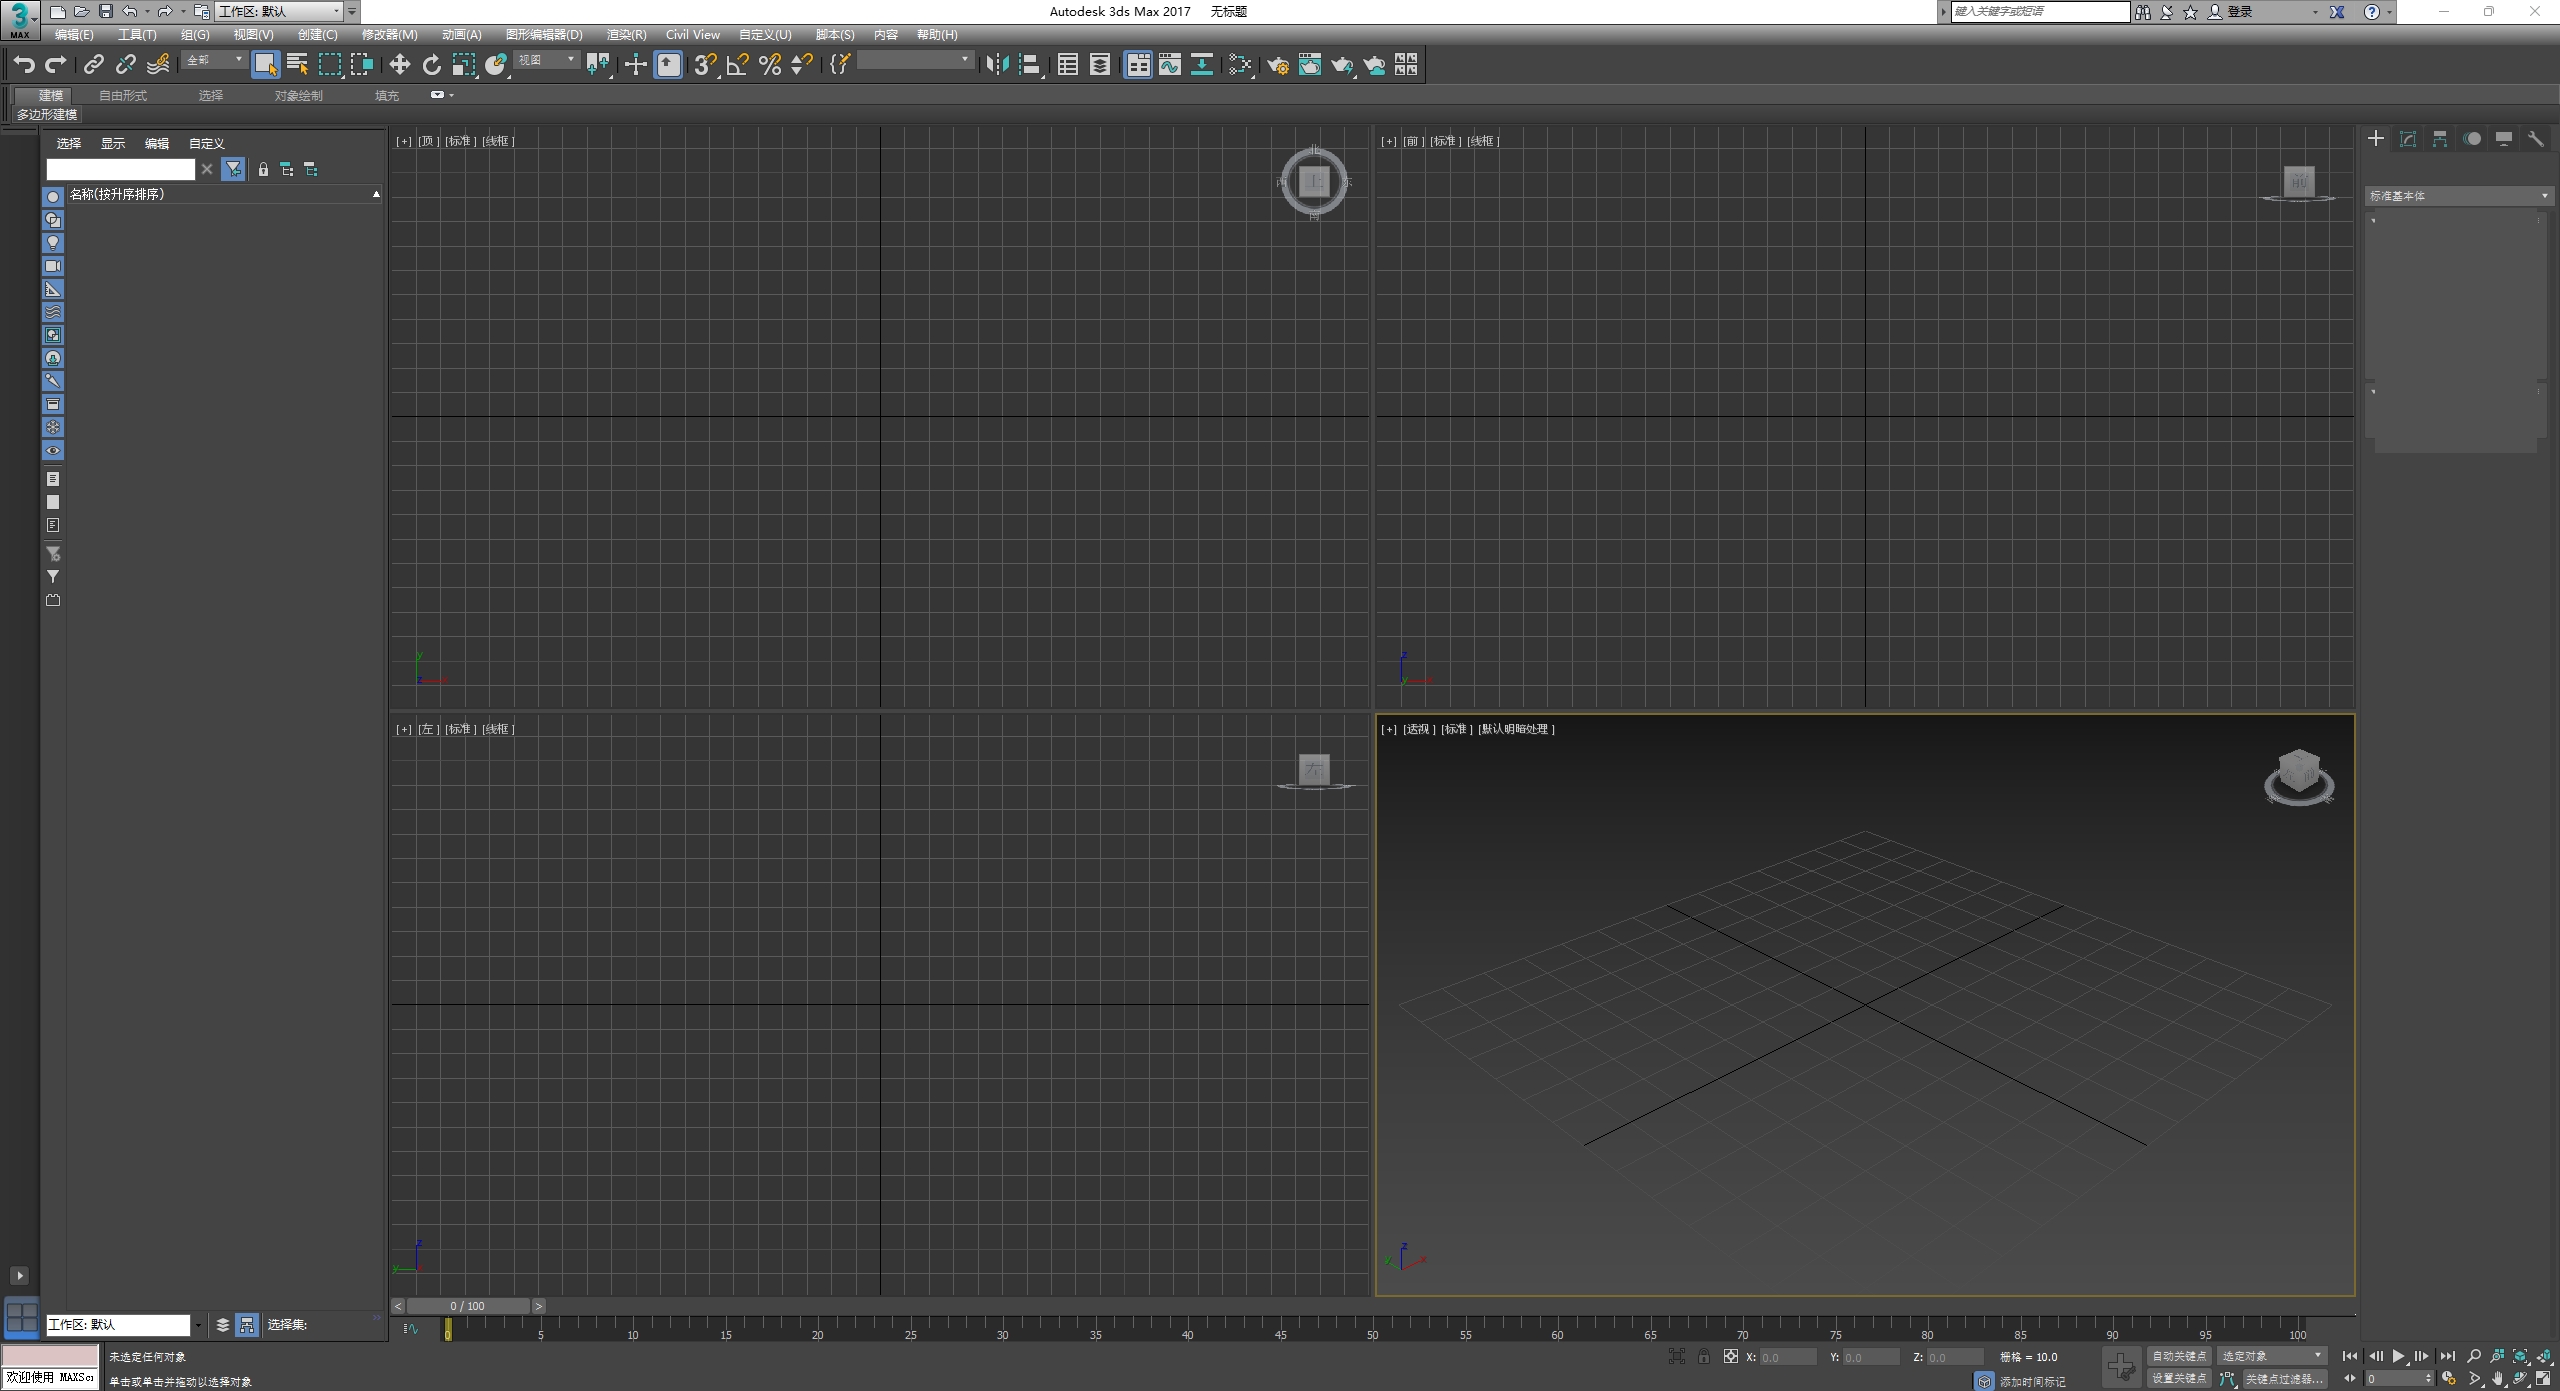This screenshot has width=2560, height=1391.
Task: Open the Utilities wrench panel icon
Action: [x=2535, y=139]
